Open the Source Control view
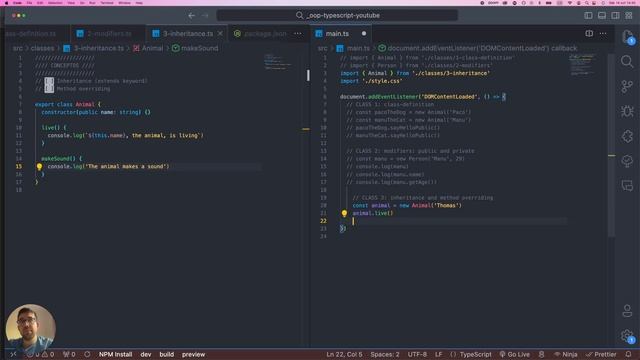 tap(627, 87)
